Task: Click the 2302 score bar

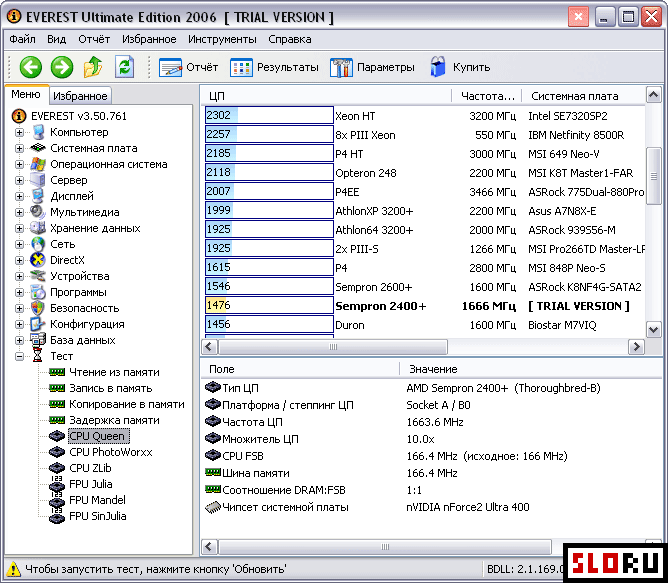Action: pyautogui.click(x=269, y=115)
